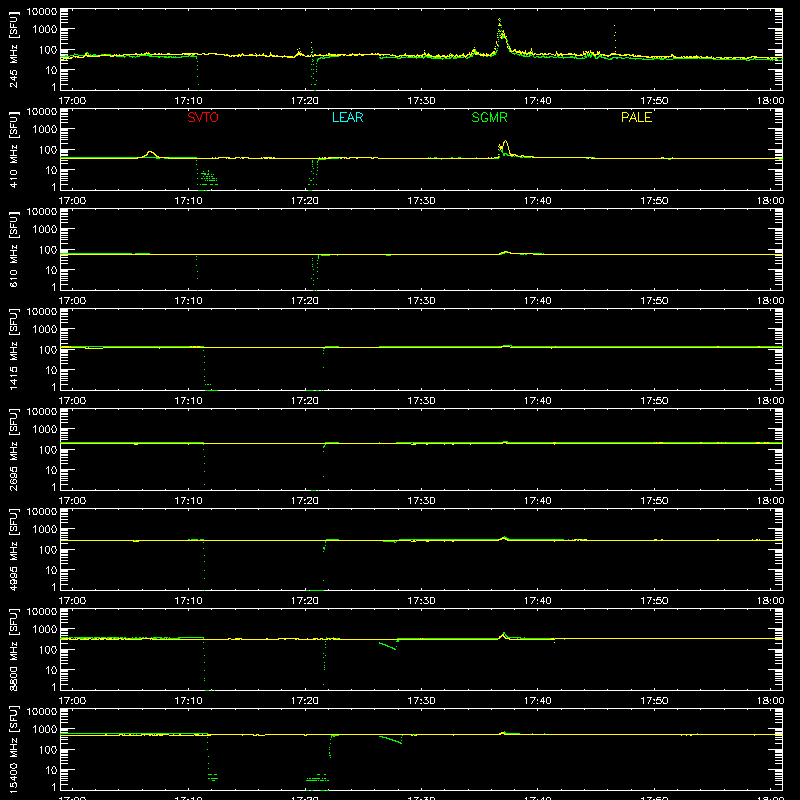
Task: Click green dropout cluster near 17:21 in 15400 MHz panel
Action: click(317, 779)
